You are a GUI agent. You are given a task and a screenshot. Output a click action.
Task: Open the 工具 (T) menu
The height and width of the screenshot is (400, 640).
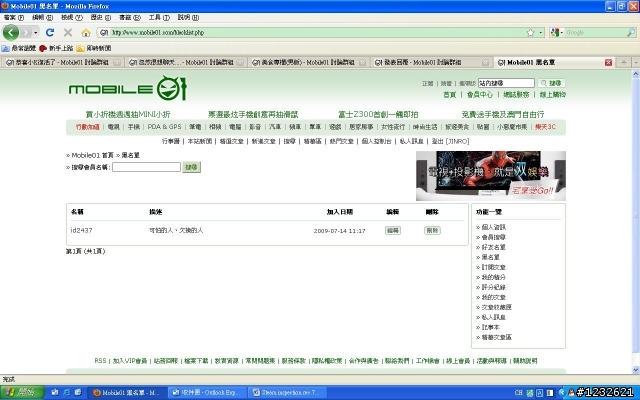click(x=159, y=18)
